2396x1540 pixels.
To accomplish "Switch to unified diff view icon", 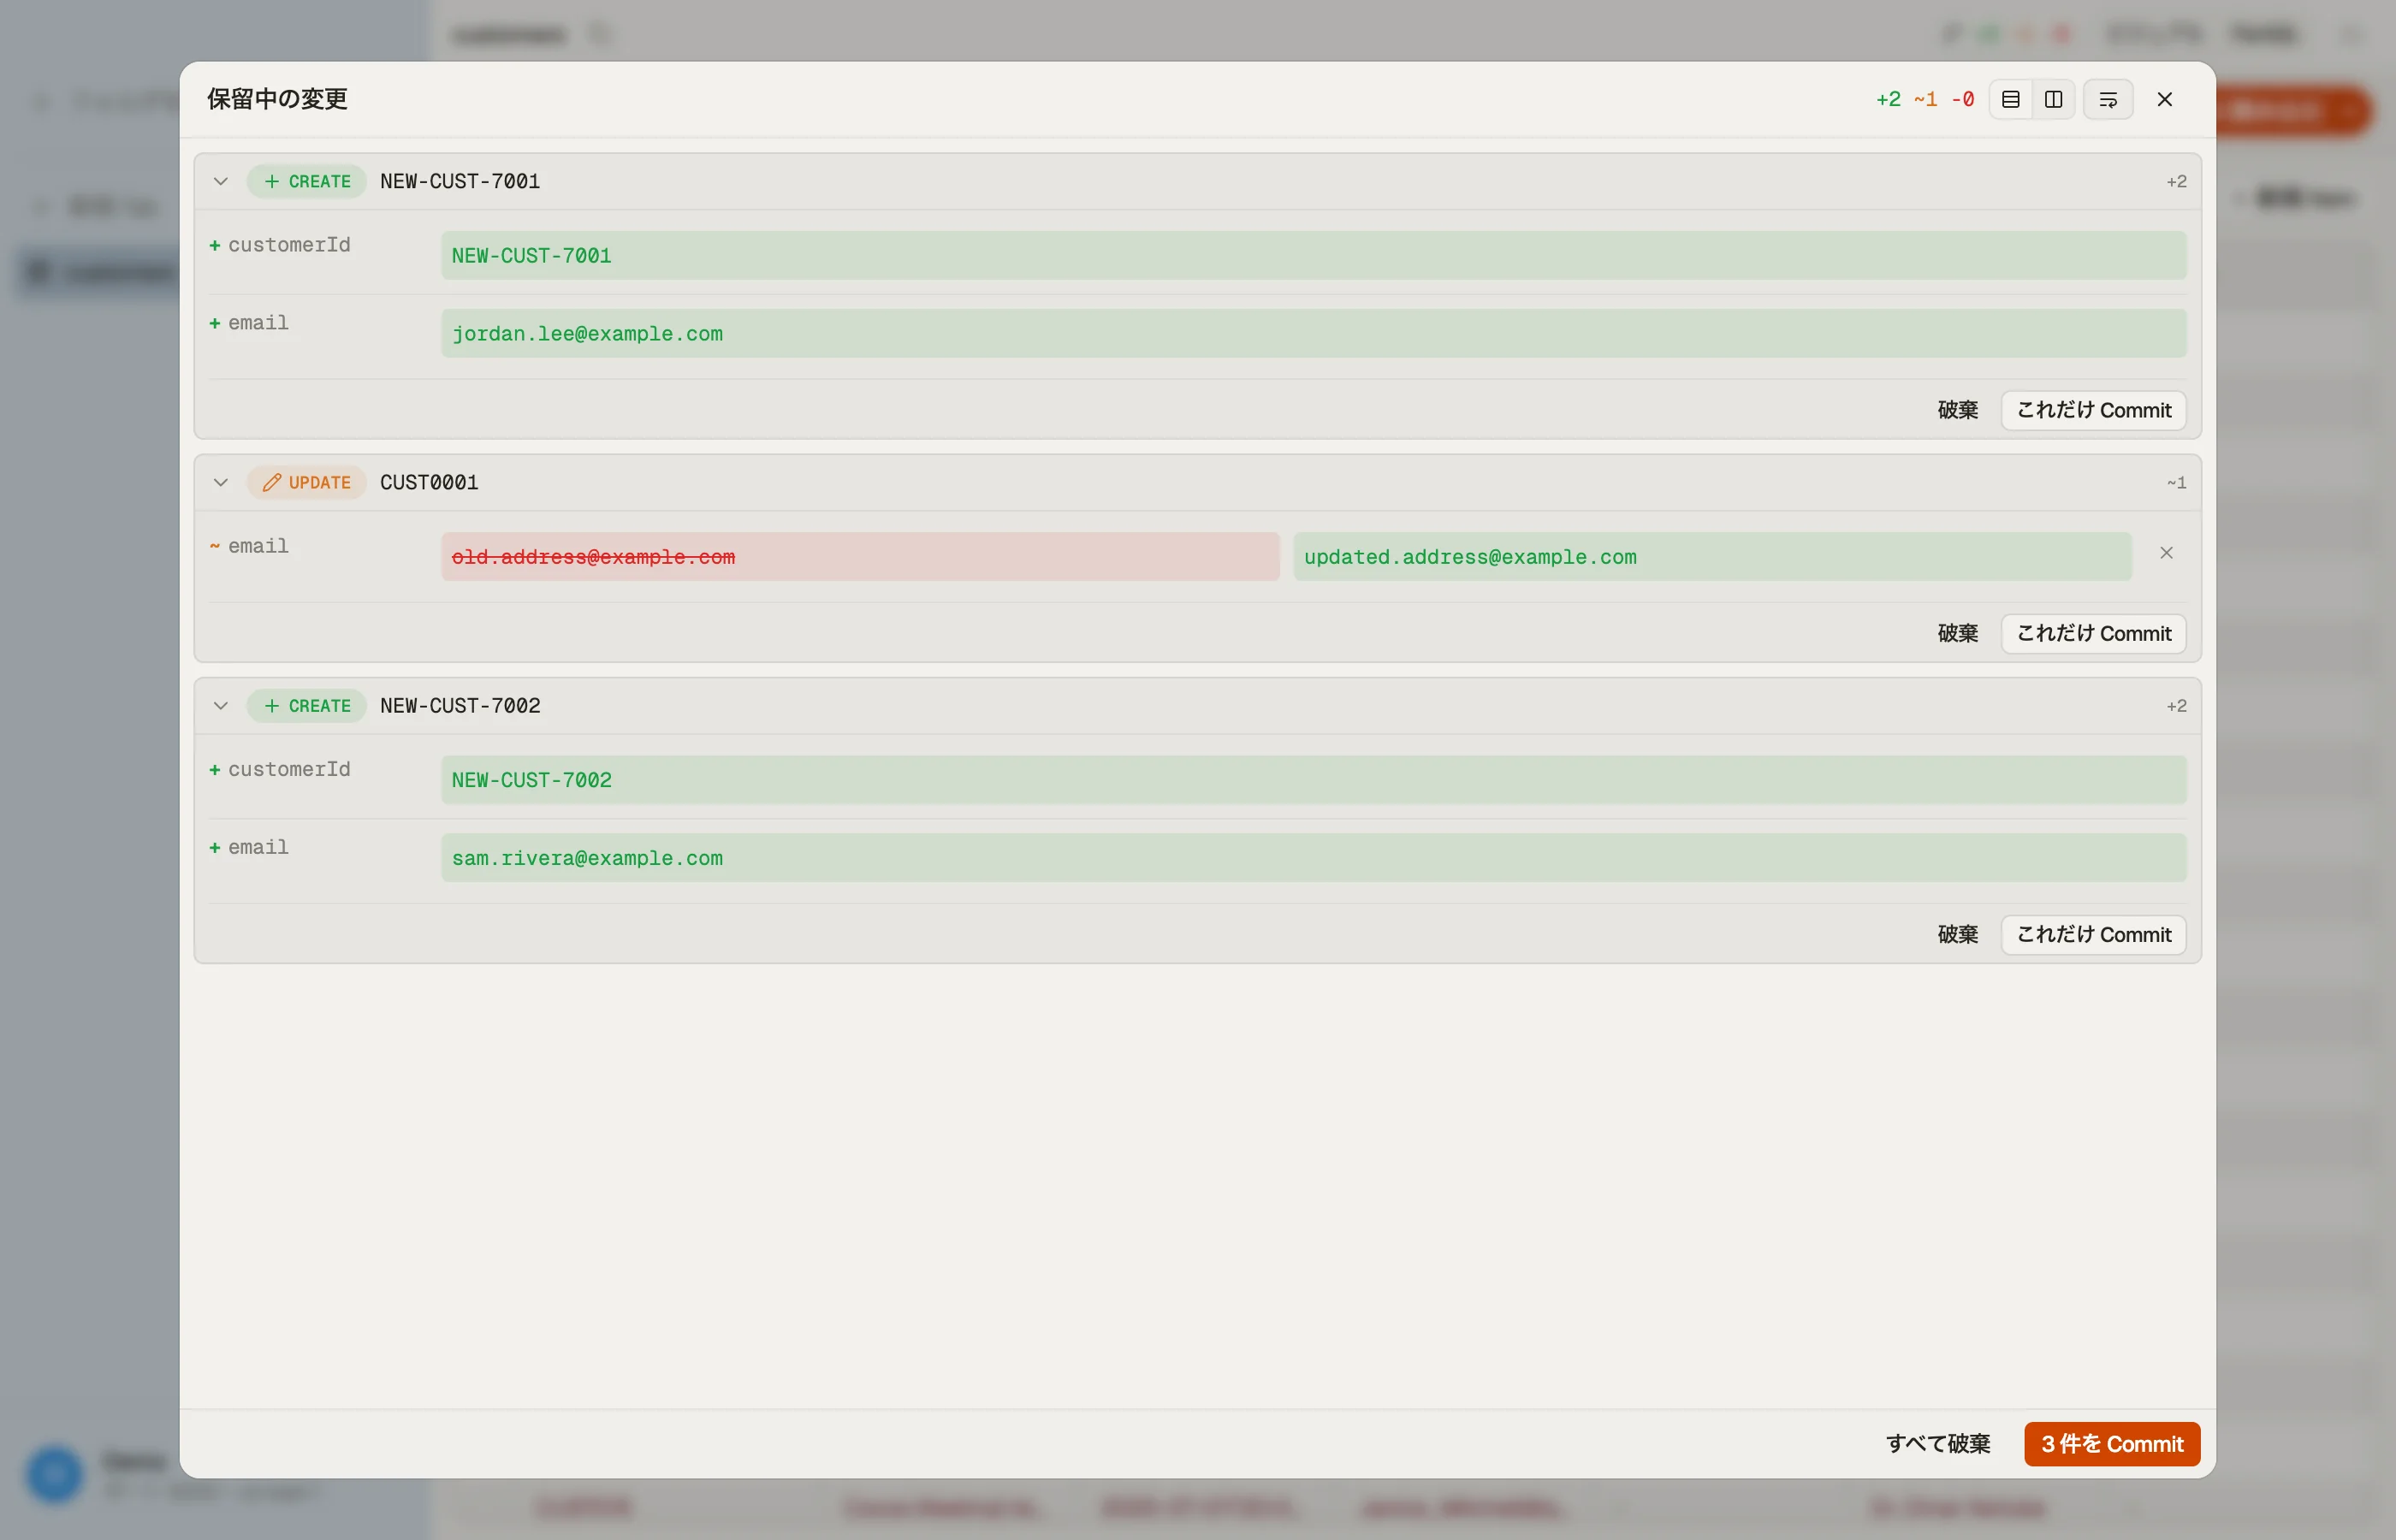I will click(2010, 99).
